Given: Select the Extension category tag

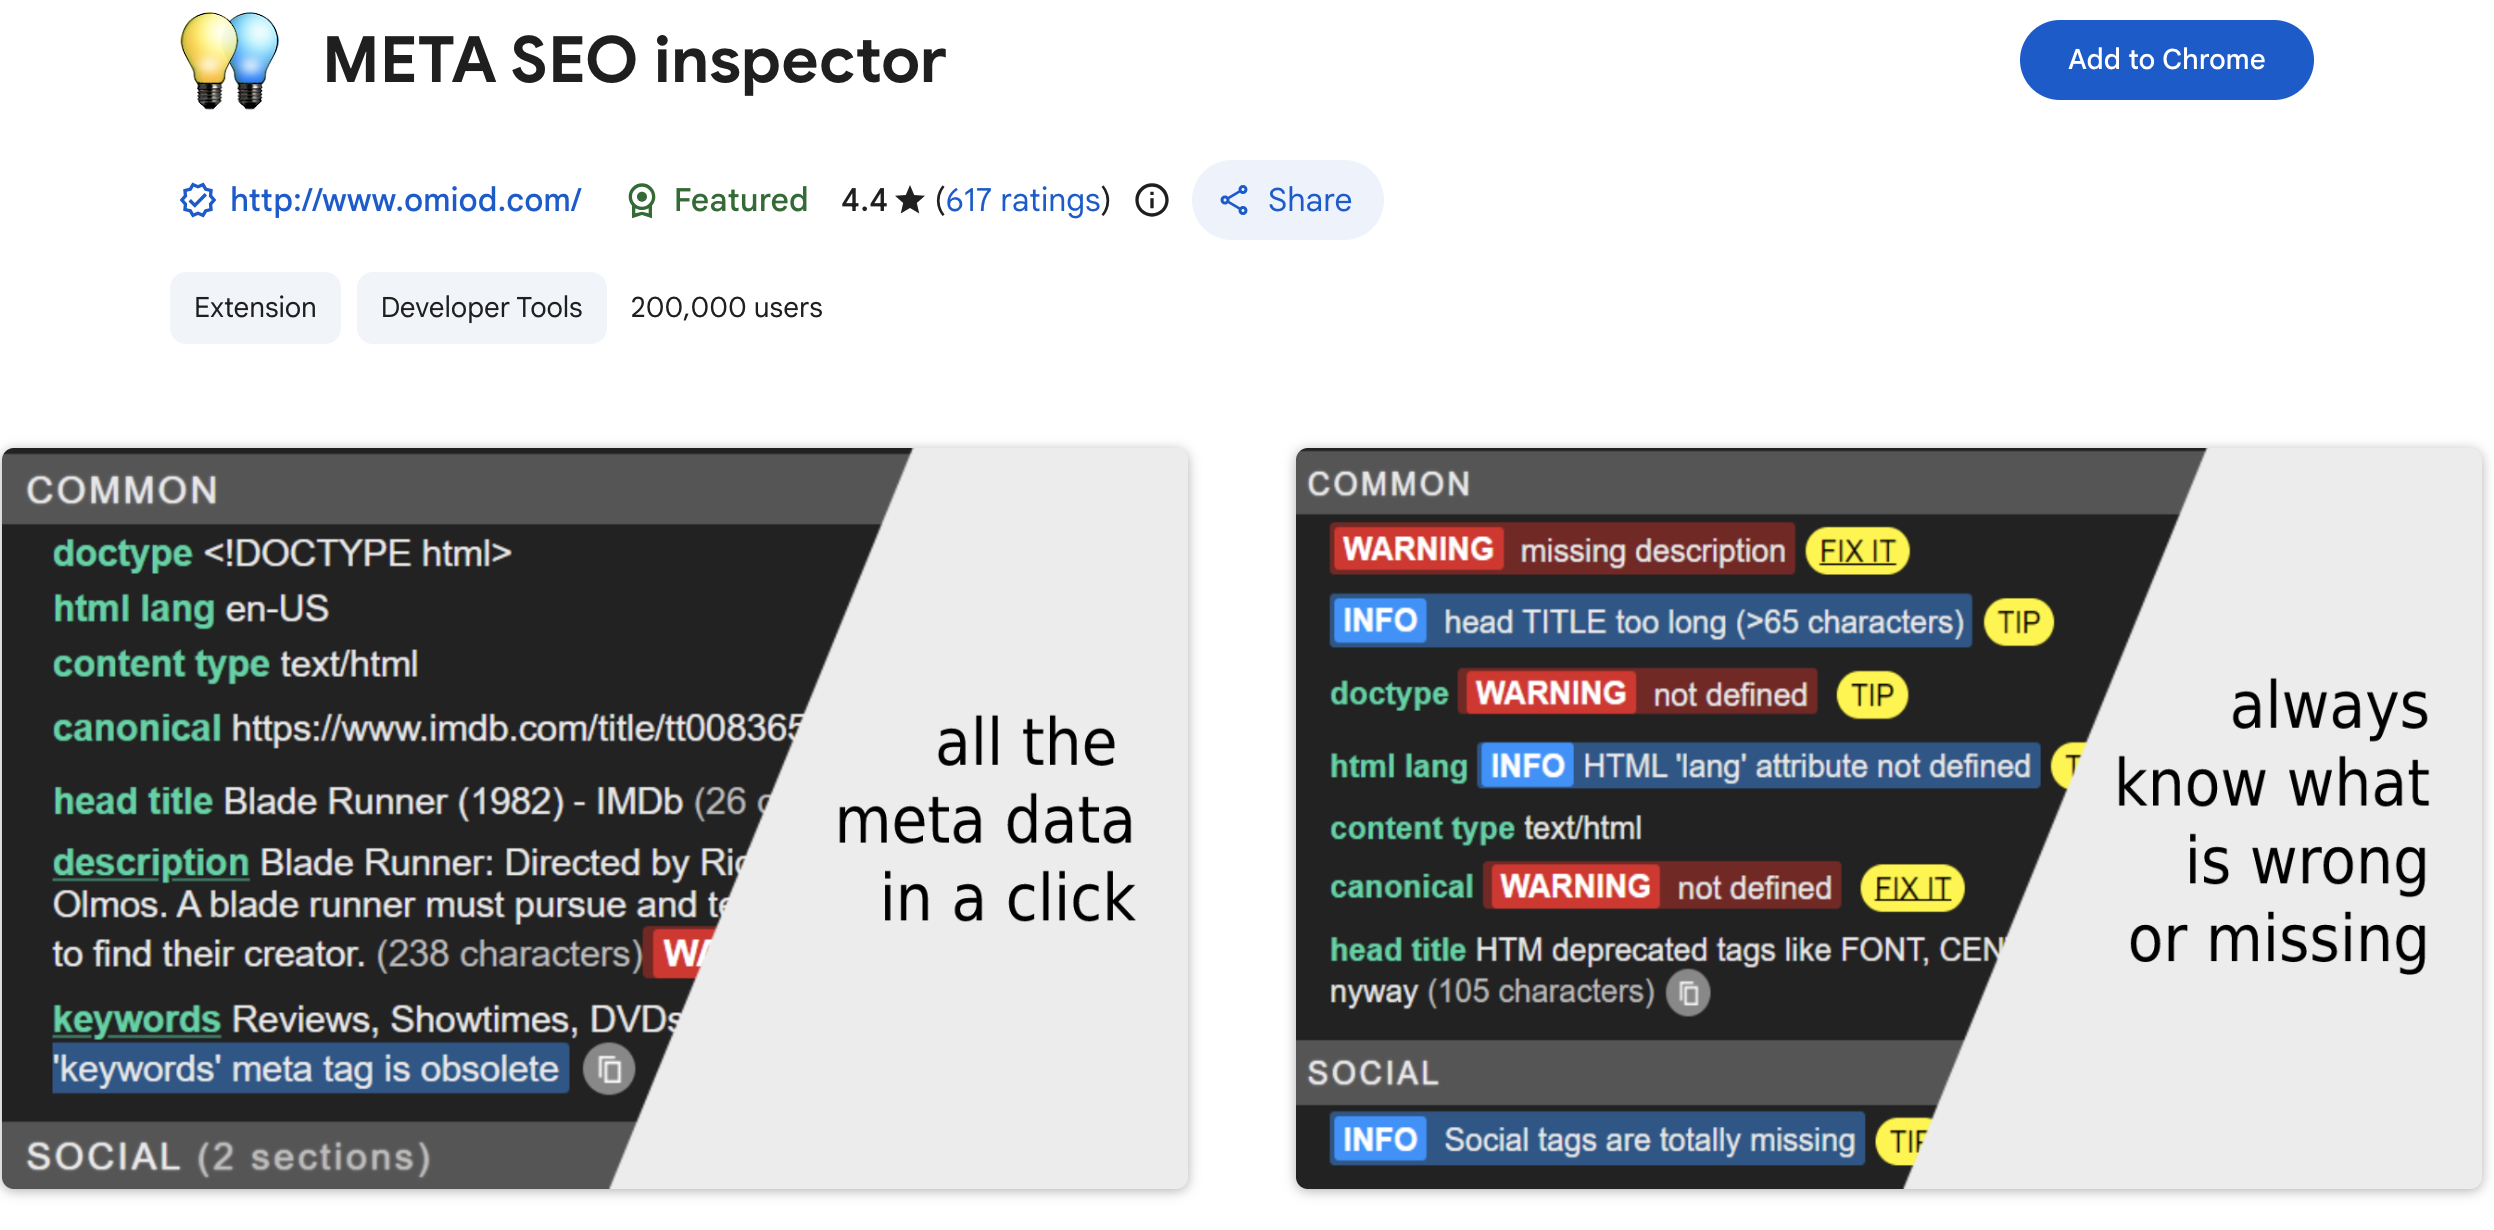Looking at the screenshot, I should point(255,307).
